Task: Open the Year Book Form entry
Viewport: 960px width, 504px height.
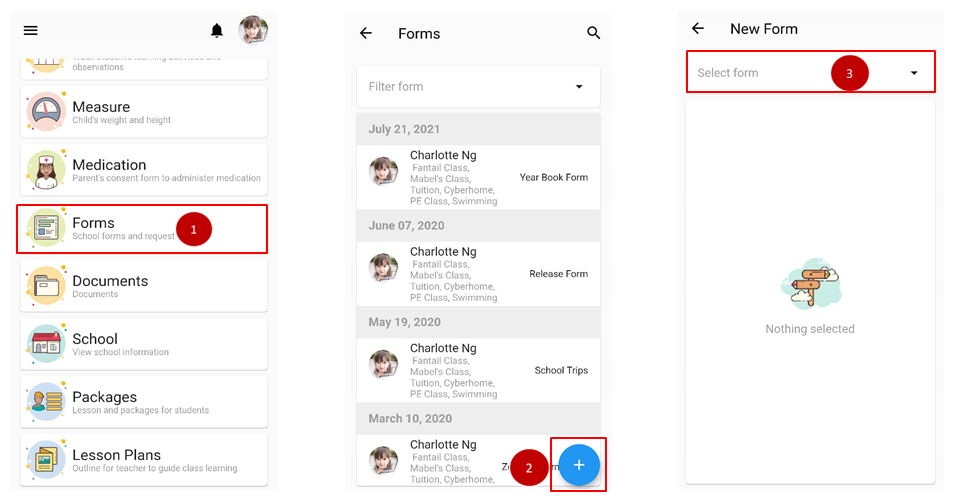Action: pyautogui.click(x=478, y=177)
